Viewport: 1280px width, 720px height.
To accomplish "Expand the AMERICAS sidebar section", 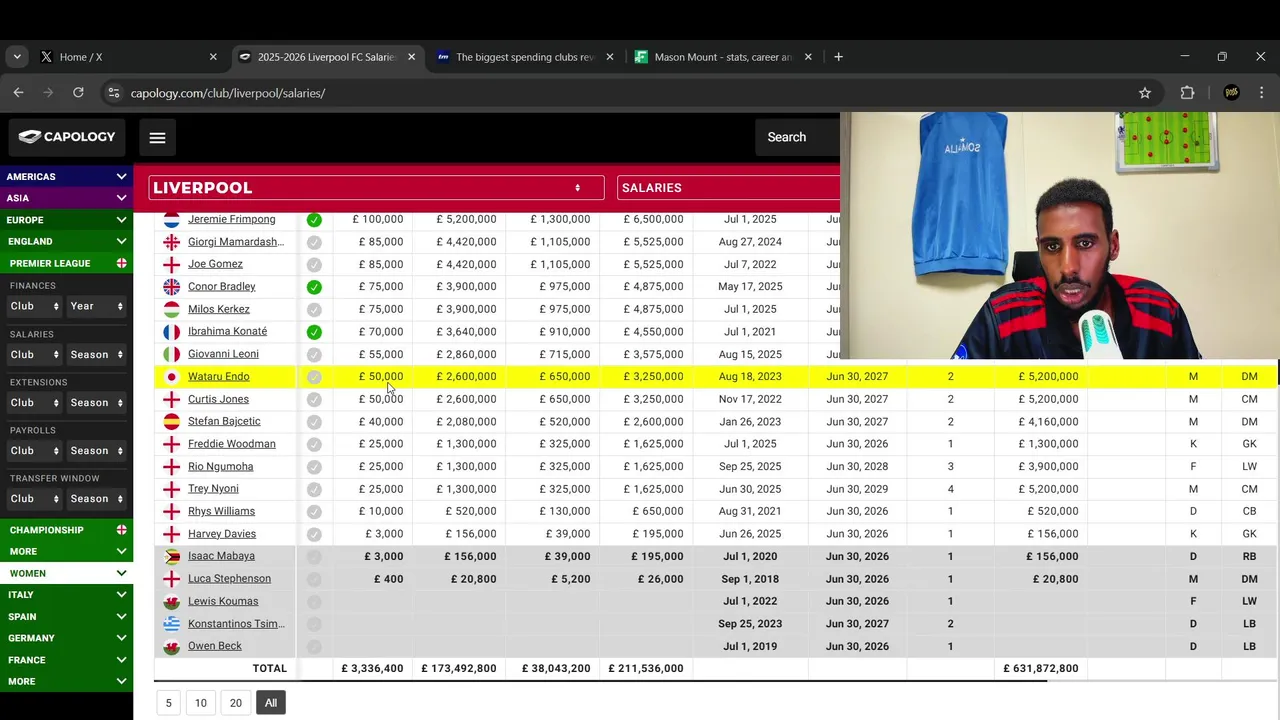I will pyautogui.click(x=66, y=176).
